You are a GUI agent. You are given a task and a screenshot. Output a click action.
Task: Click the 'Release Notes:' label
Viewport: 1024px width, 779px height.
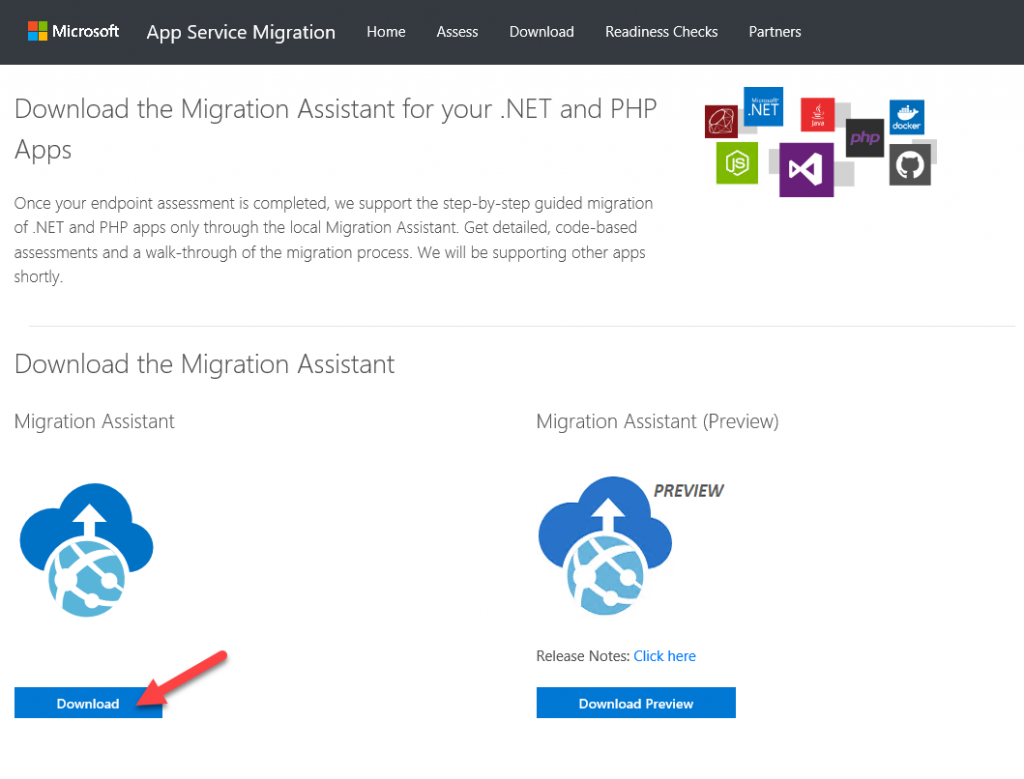pos(583,656)
